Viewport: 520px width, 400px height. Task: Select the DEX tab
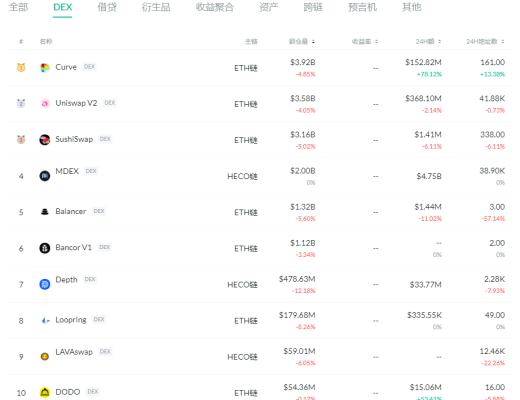click(62, 7)
